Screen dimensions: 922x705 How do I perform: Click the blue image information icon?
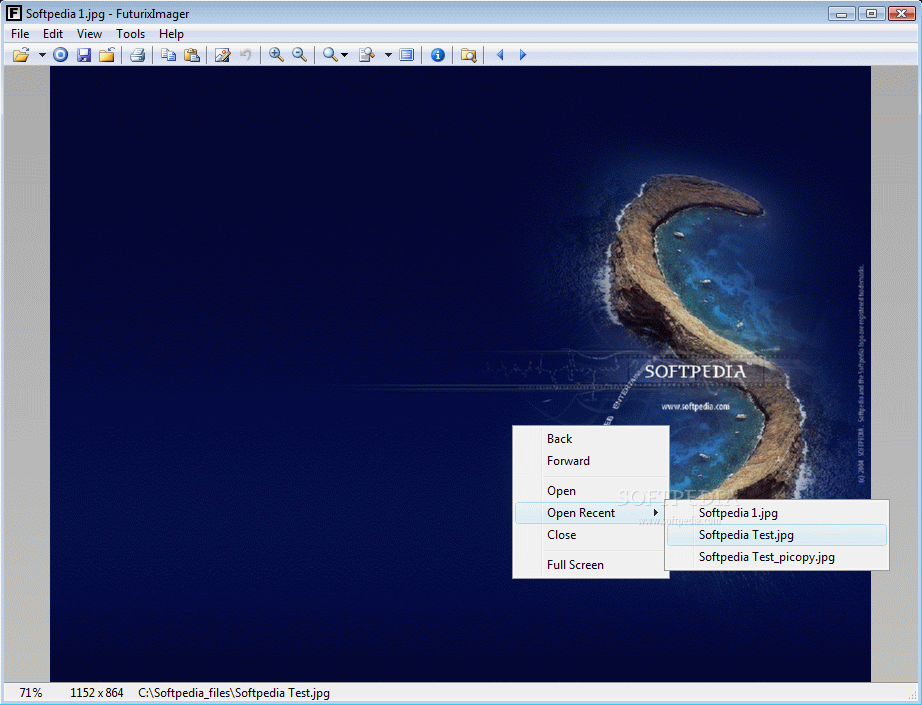click(x=437, y=55)
